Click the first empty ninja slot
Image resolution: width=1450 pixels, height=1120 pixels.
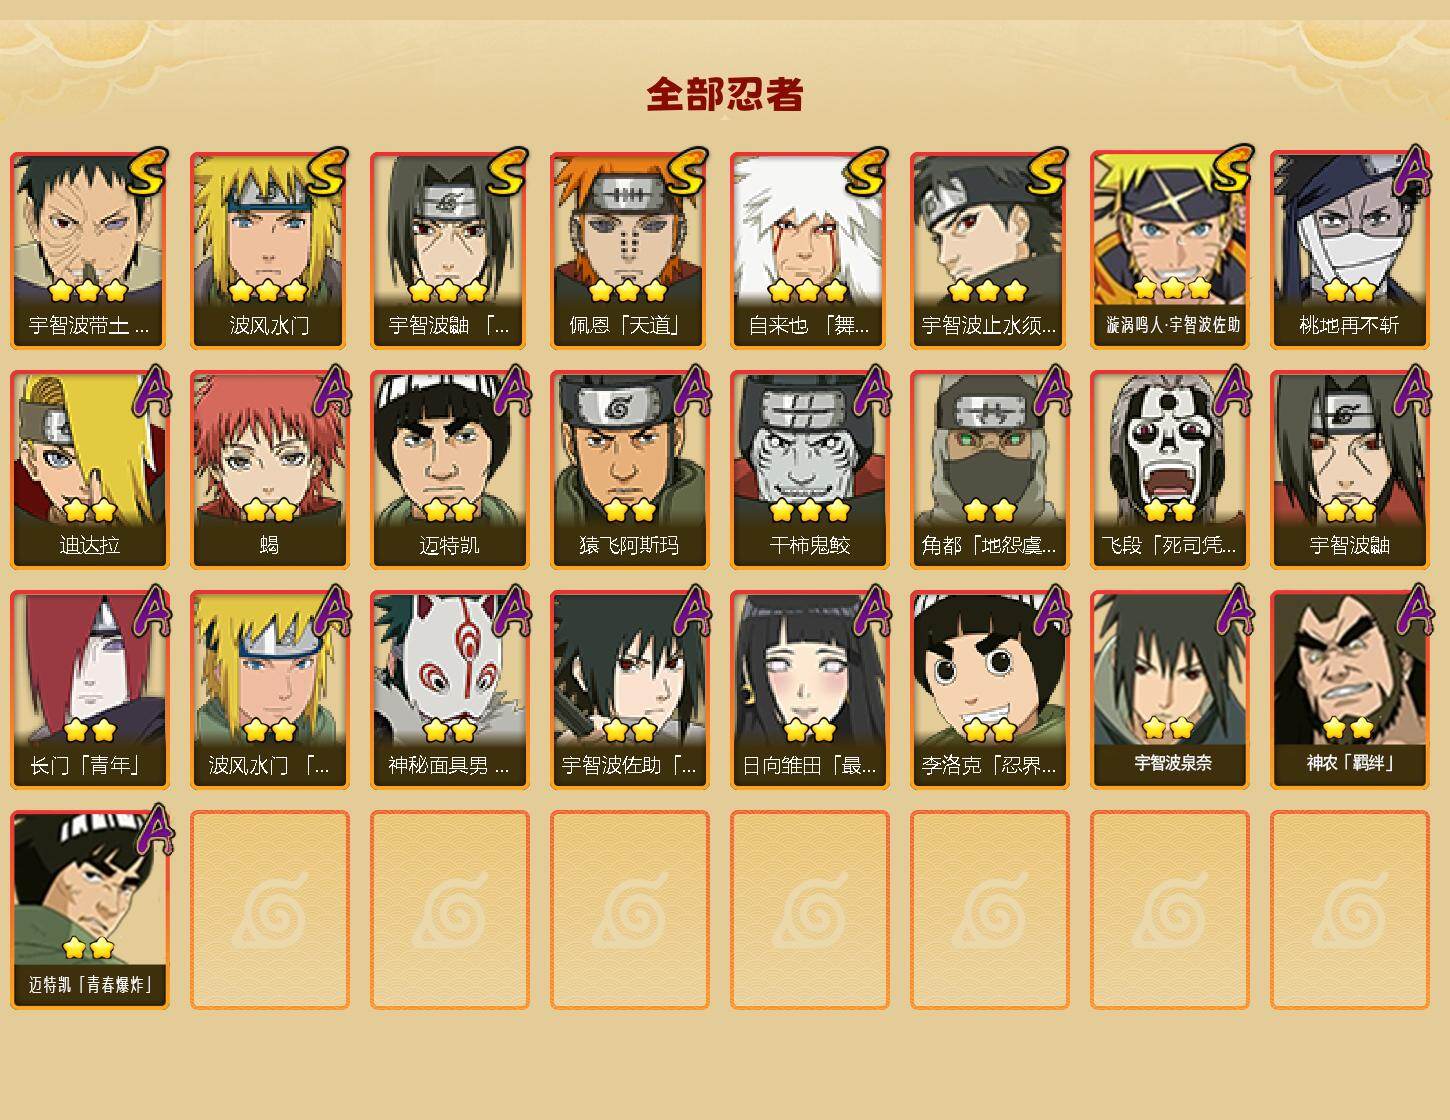[269, 910]
